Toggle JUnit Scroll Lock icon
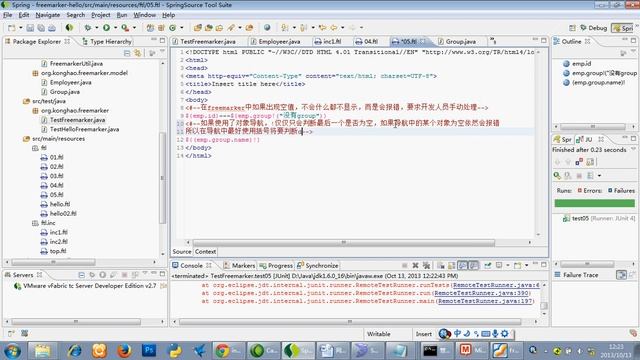 pyautogui.click(x=590, y=162)
